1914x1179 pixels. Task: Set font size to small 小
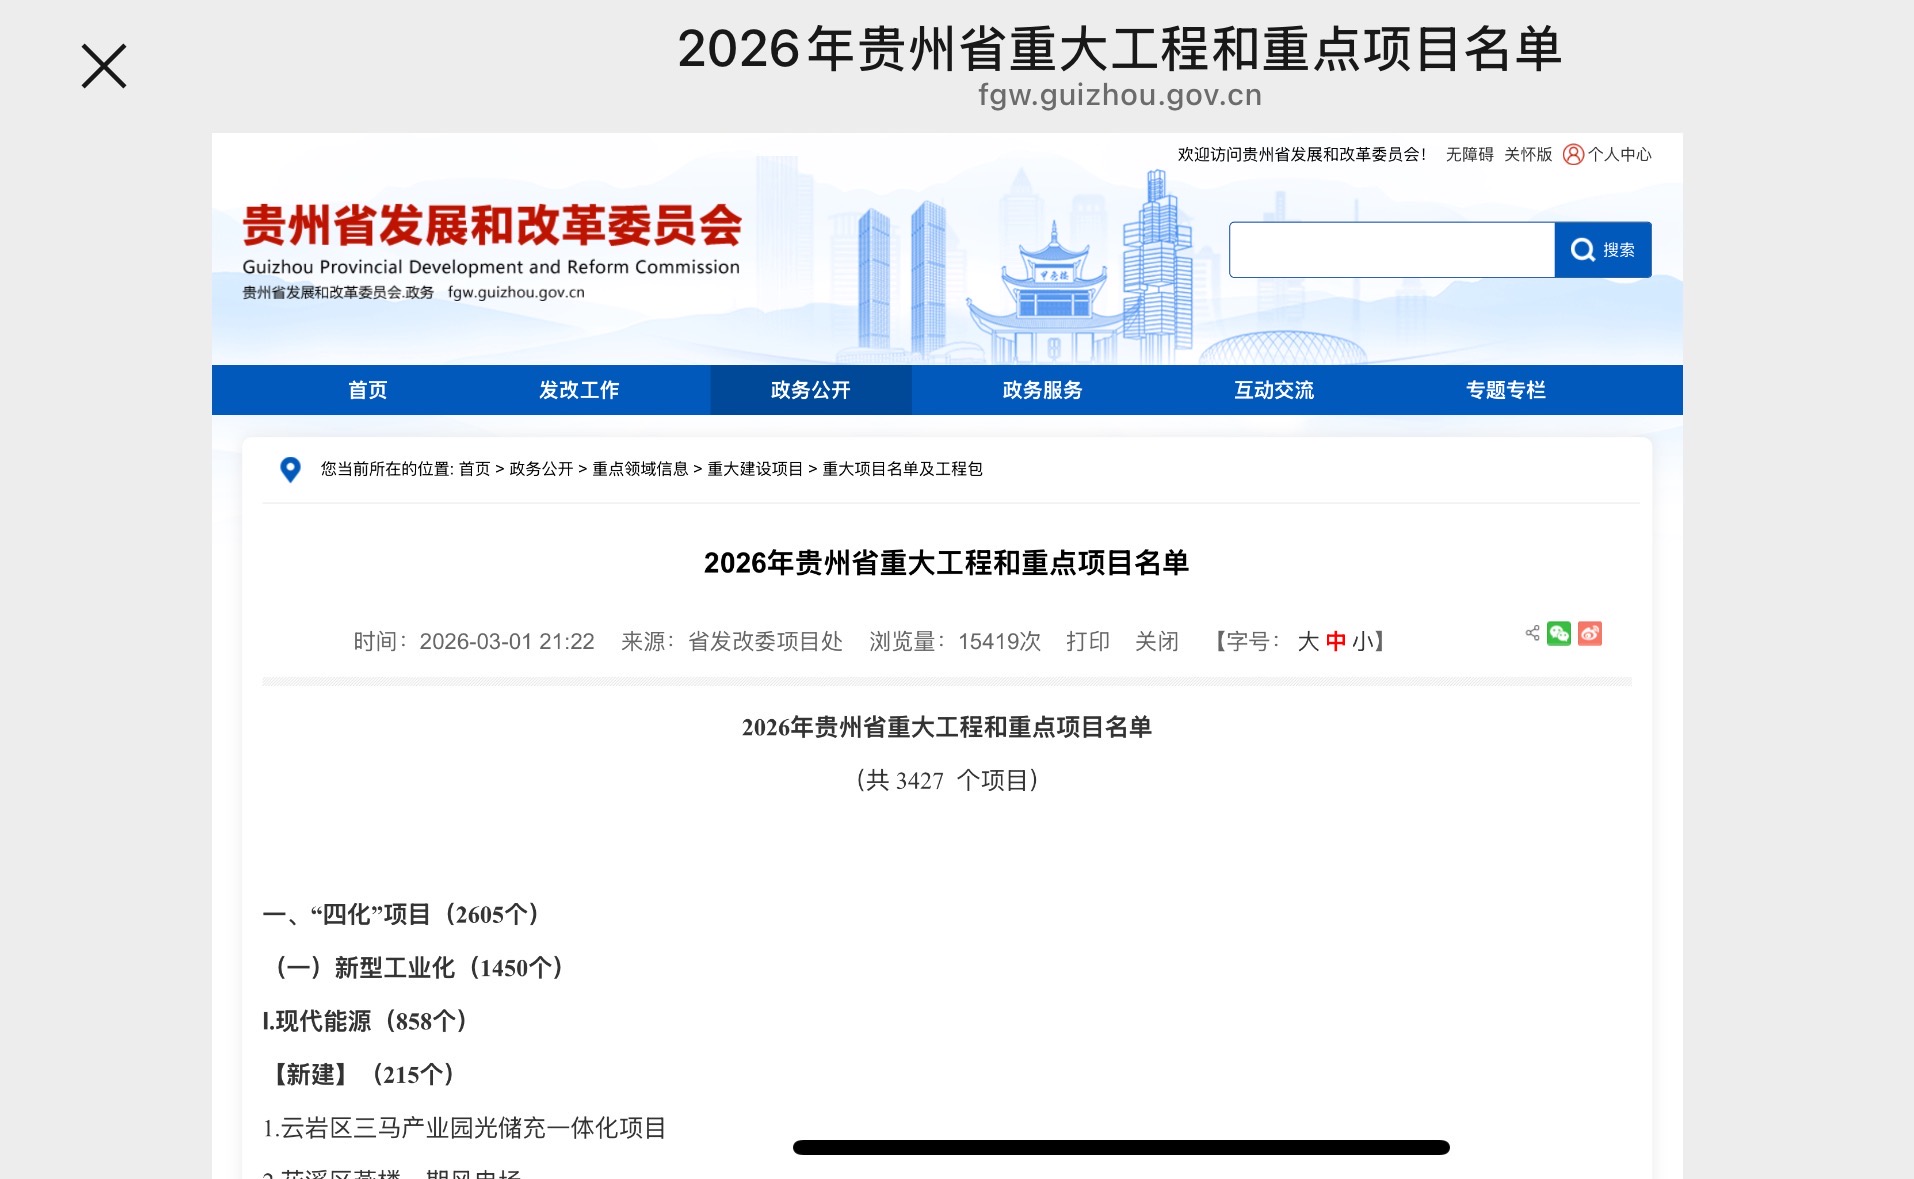tap(1362, 641)
